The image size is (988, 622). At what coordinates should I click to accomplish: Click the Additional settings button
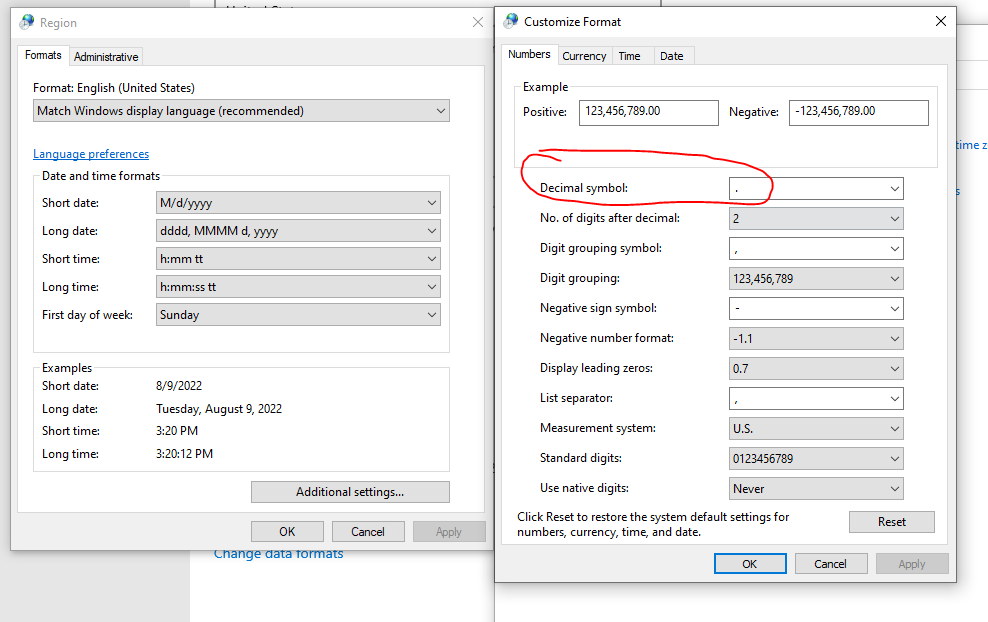tap(350, 492)
